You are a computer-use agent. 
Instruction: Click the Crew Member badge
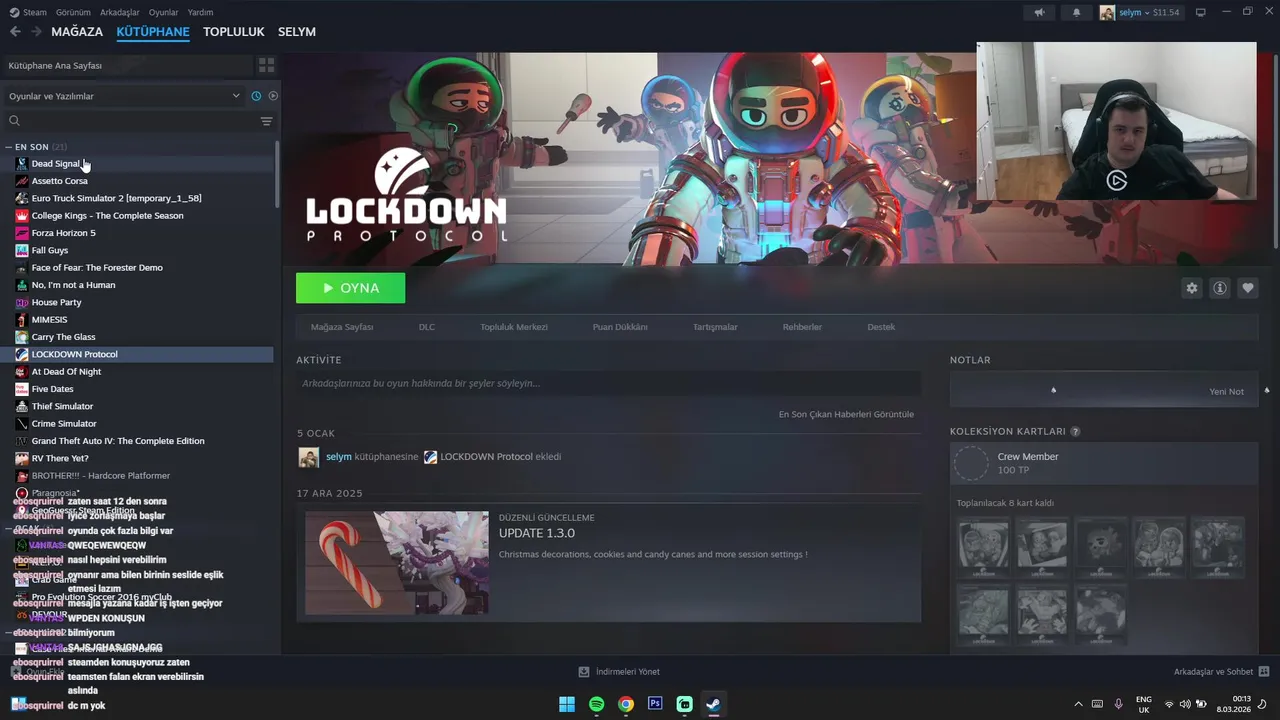[x=1104, y=463]
